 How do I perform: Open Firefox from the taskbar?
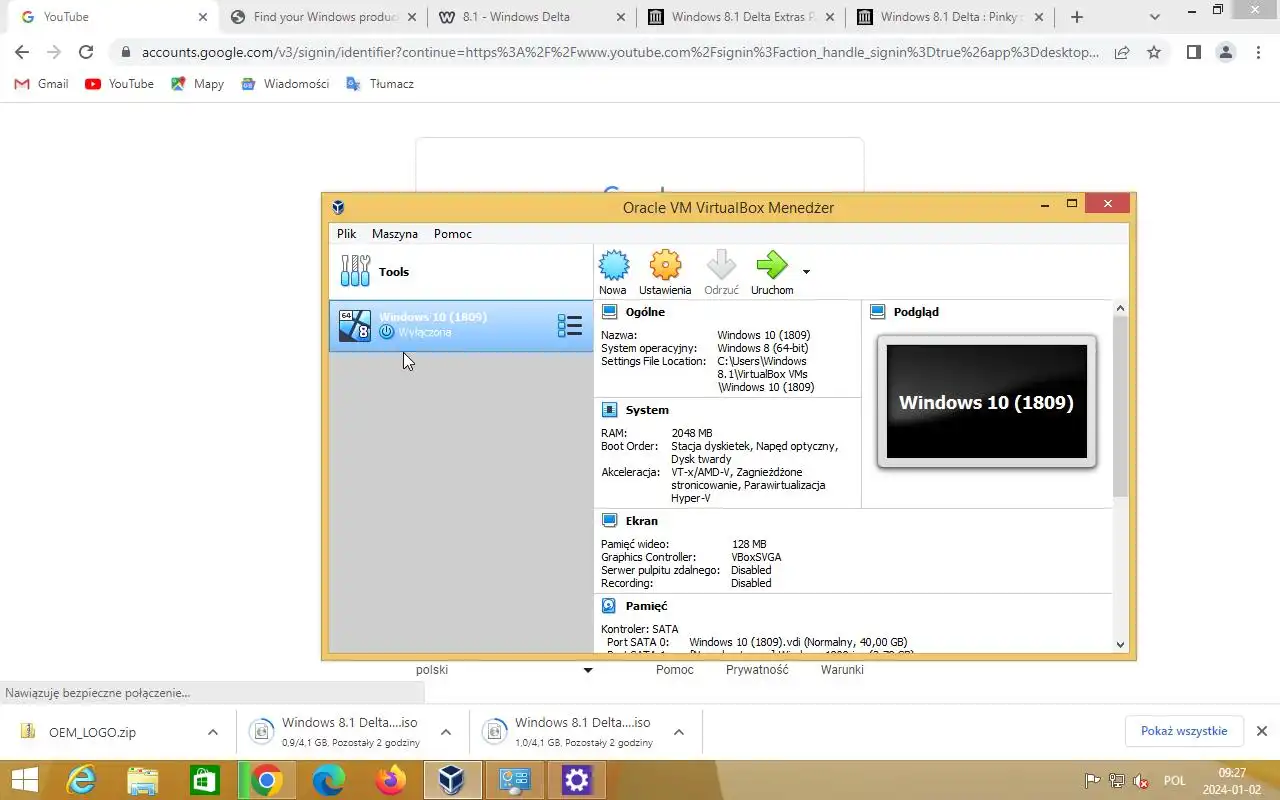391,780
